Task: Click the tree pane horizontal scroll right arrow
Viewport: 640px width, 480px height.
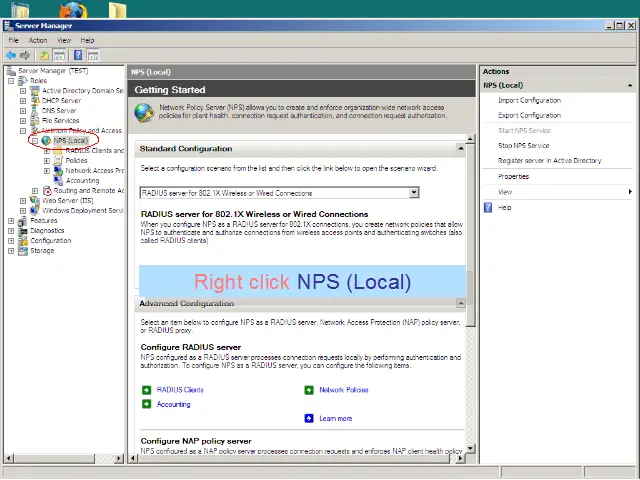Action: [119, 458]
